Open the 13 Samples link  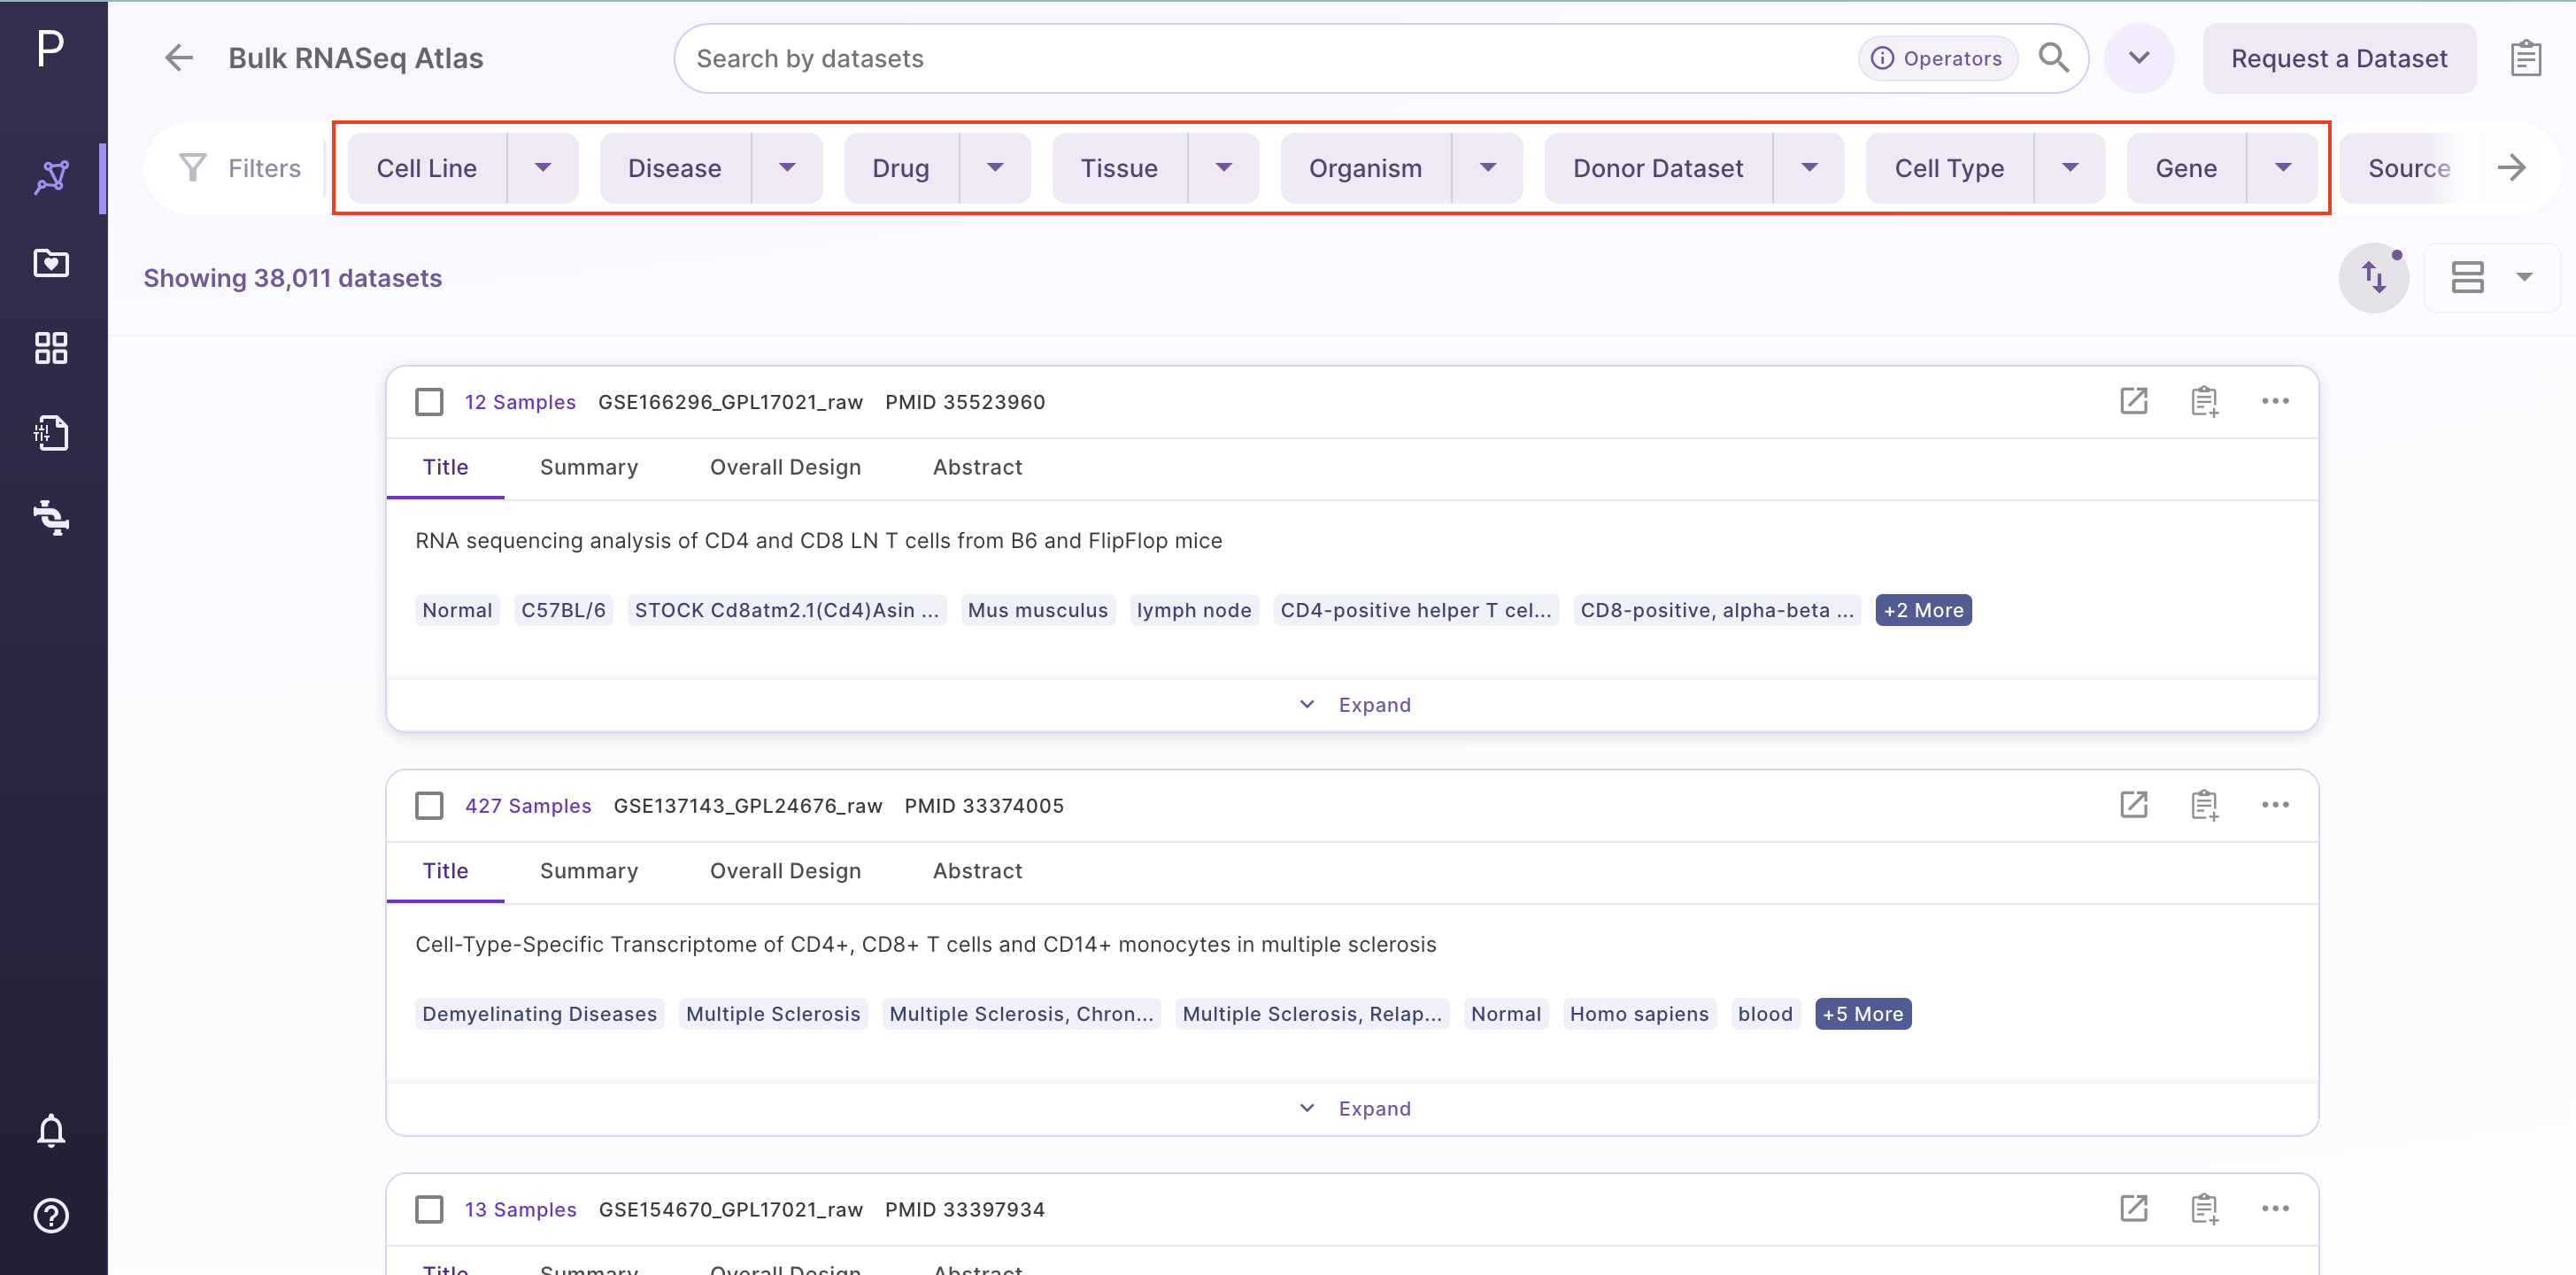[520, 1210]
